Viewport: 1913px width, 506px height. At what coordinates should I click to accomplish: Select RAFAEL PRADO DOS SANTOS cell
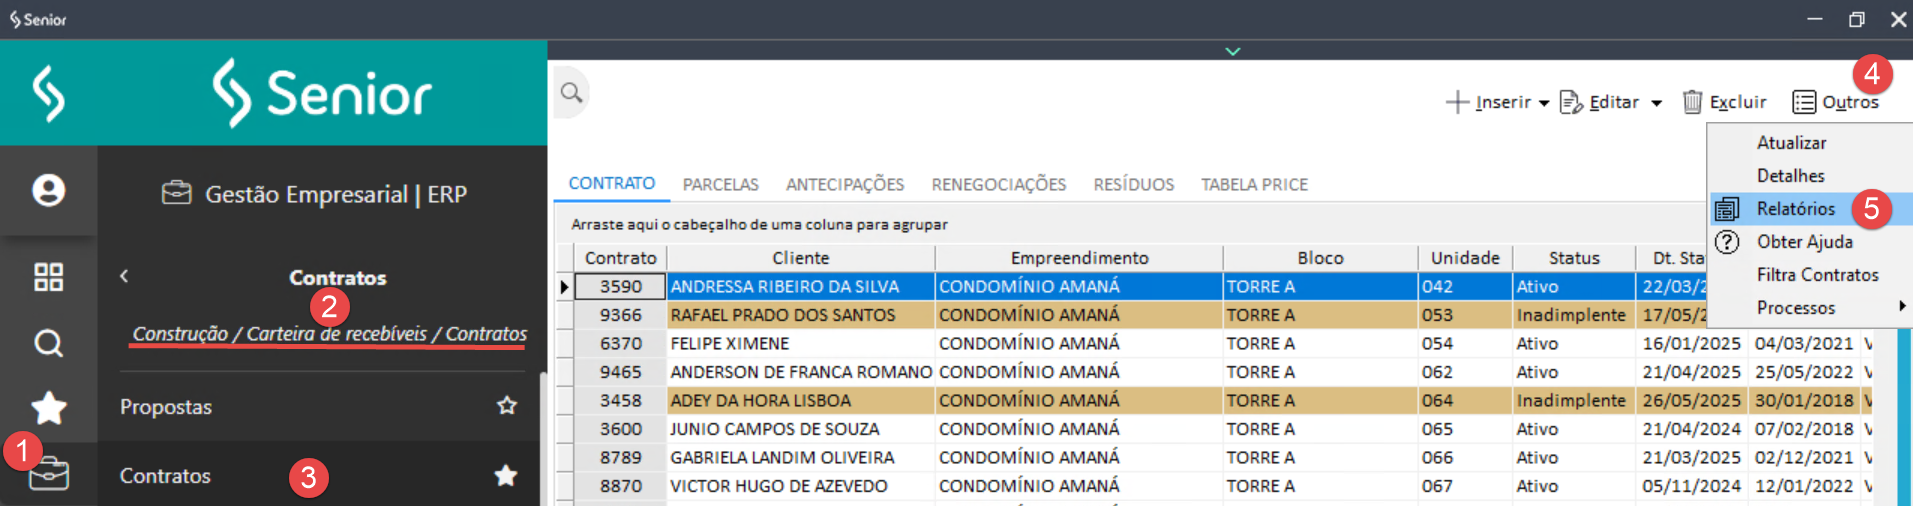[801, 315]
